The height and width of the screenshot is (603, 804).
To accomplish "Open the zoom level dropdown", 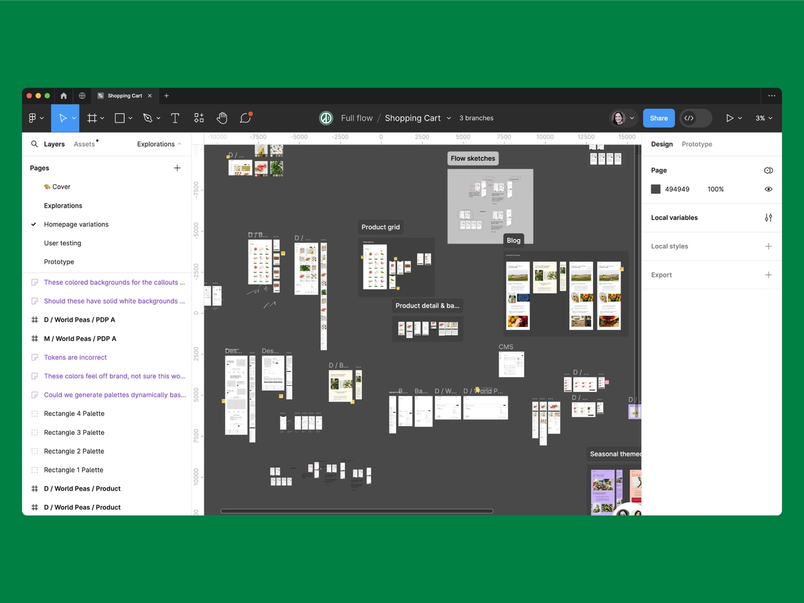I will point(763,118).
